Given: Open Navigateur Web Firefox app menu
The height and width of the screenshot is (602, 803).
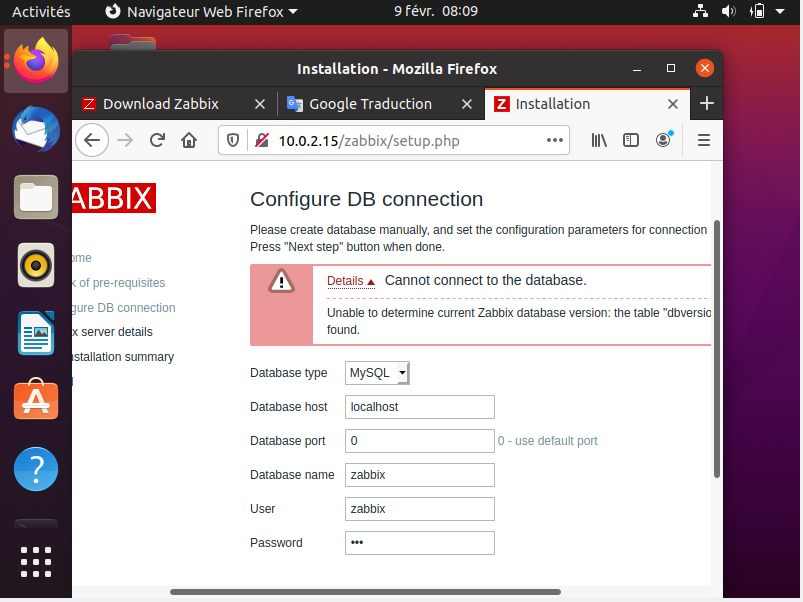Looking at the screenshot, I should 201,11.
